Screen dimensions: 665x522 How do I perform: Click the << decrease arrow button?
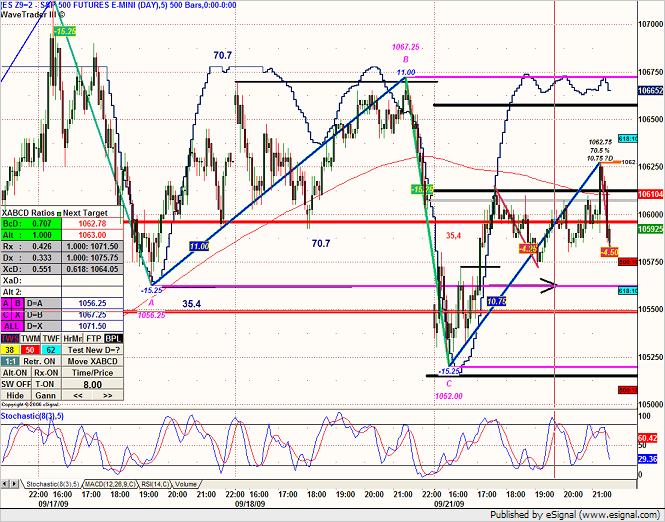(x=78, y=395)
